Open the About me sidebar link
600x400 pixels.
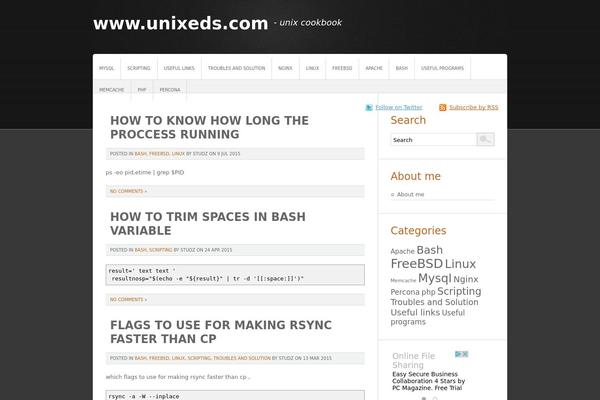click(410, 194)
